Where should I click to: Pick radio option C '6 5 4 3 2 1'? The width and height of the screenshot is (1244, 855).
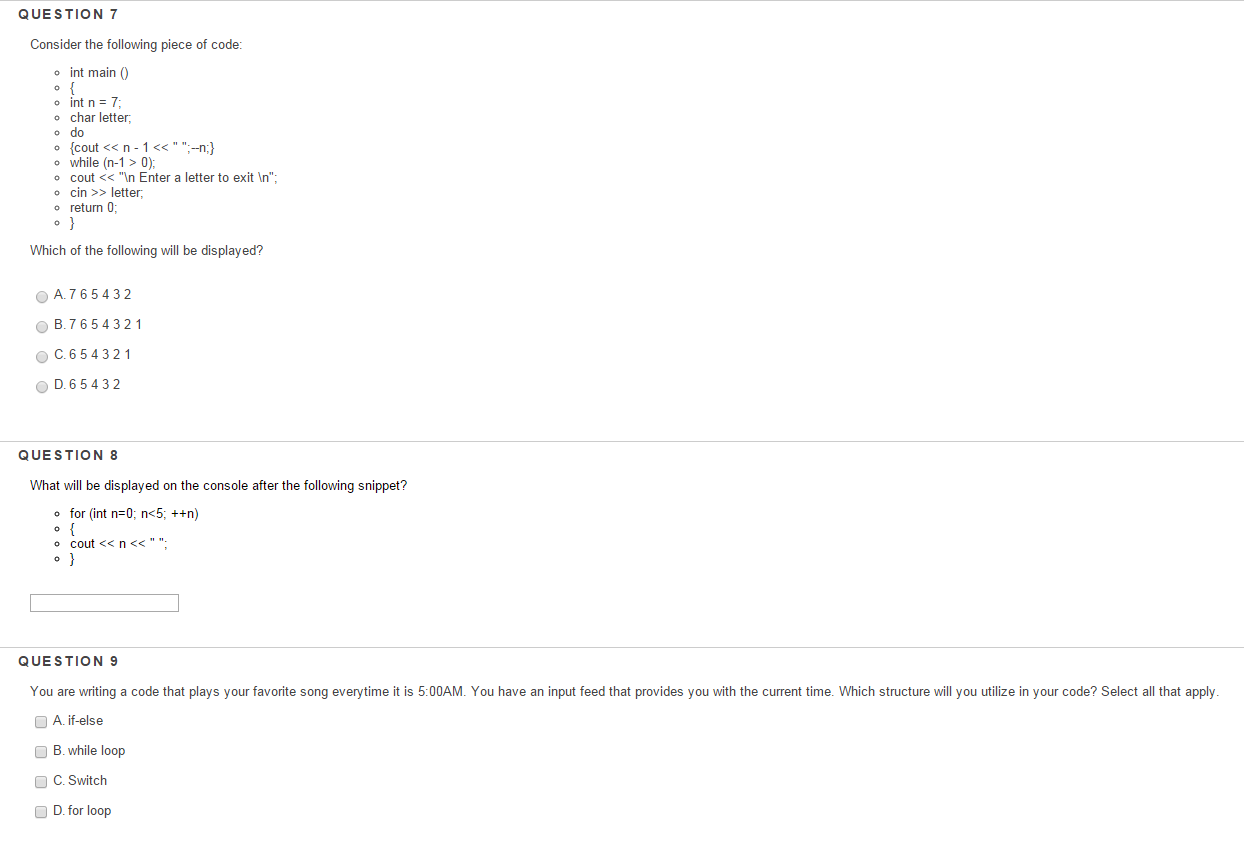(41, 356)
